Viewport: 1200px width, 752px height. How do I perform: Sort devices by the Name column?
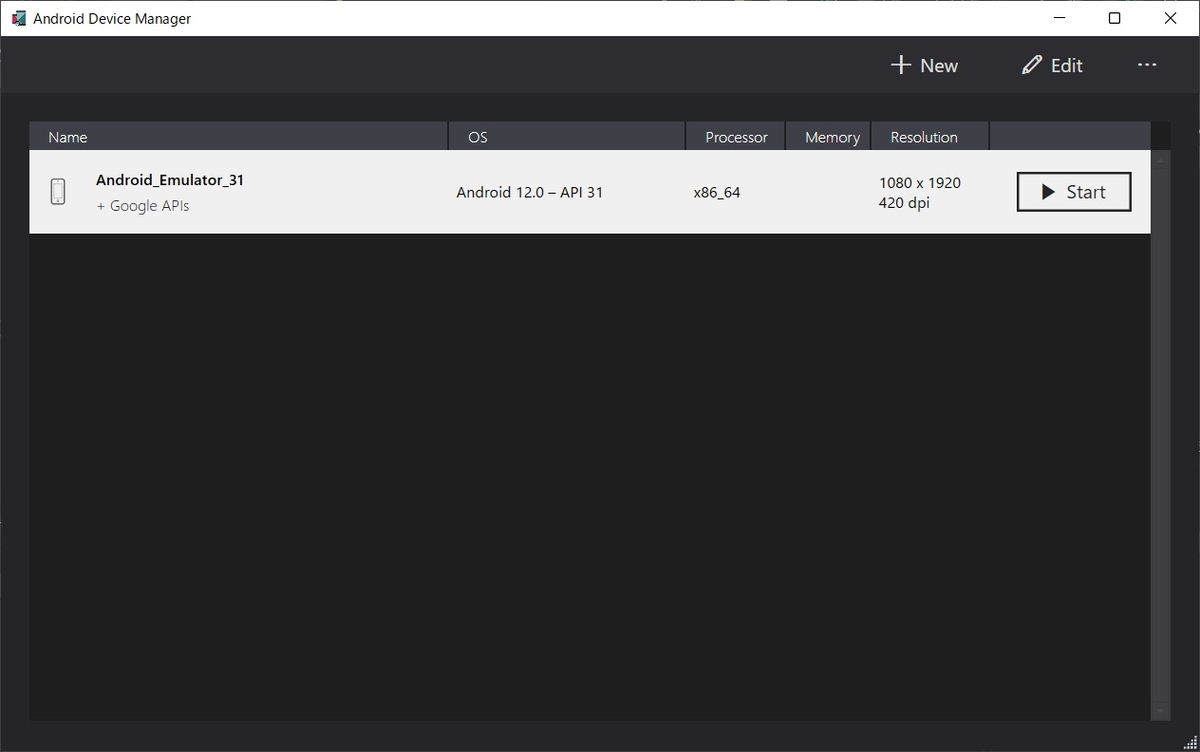[67, 136]
